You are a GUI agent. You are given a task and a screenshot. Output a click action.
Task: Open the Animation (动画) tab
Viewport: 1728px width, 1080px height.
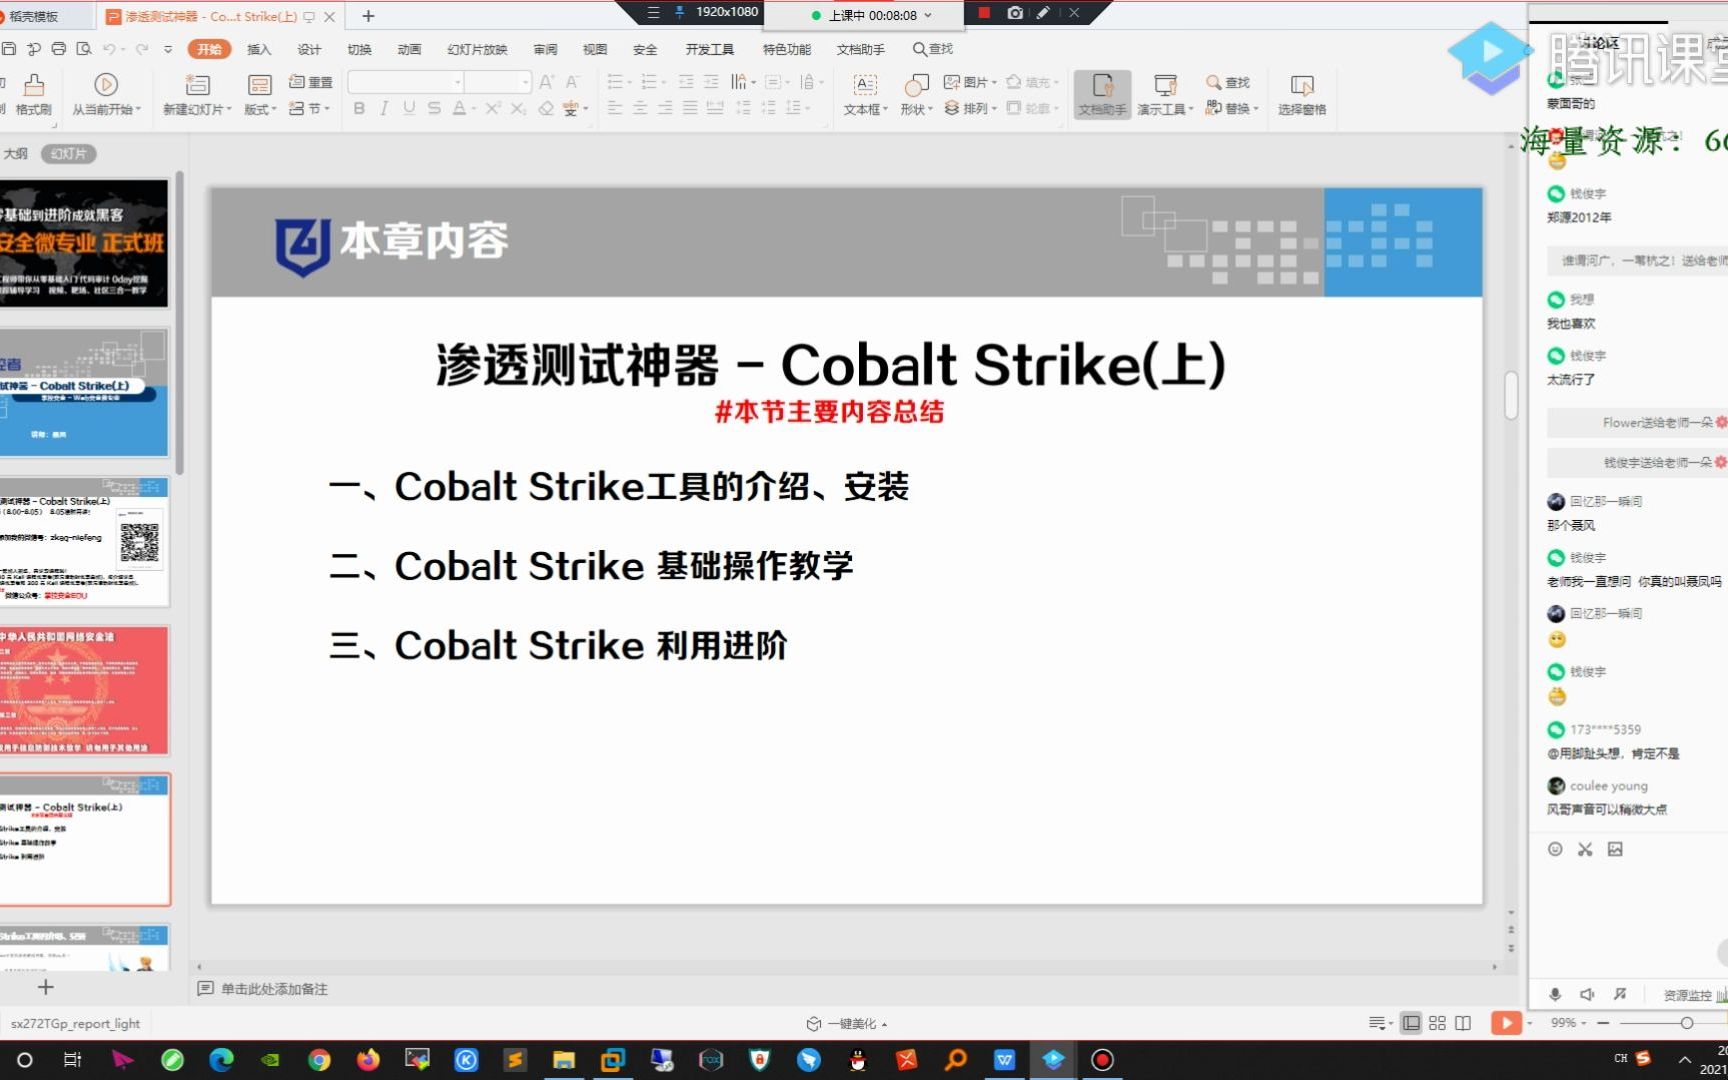point(409,49)
